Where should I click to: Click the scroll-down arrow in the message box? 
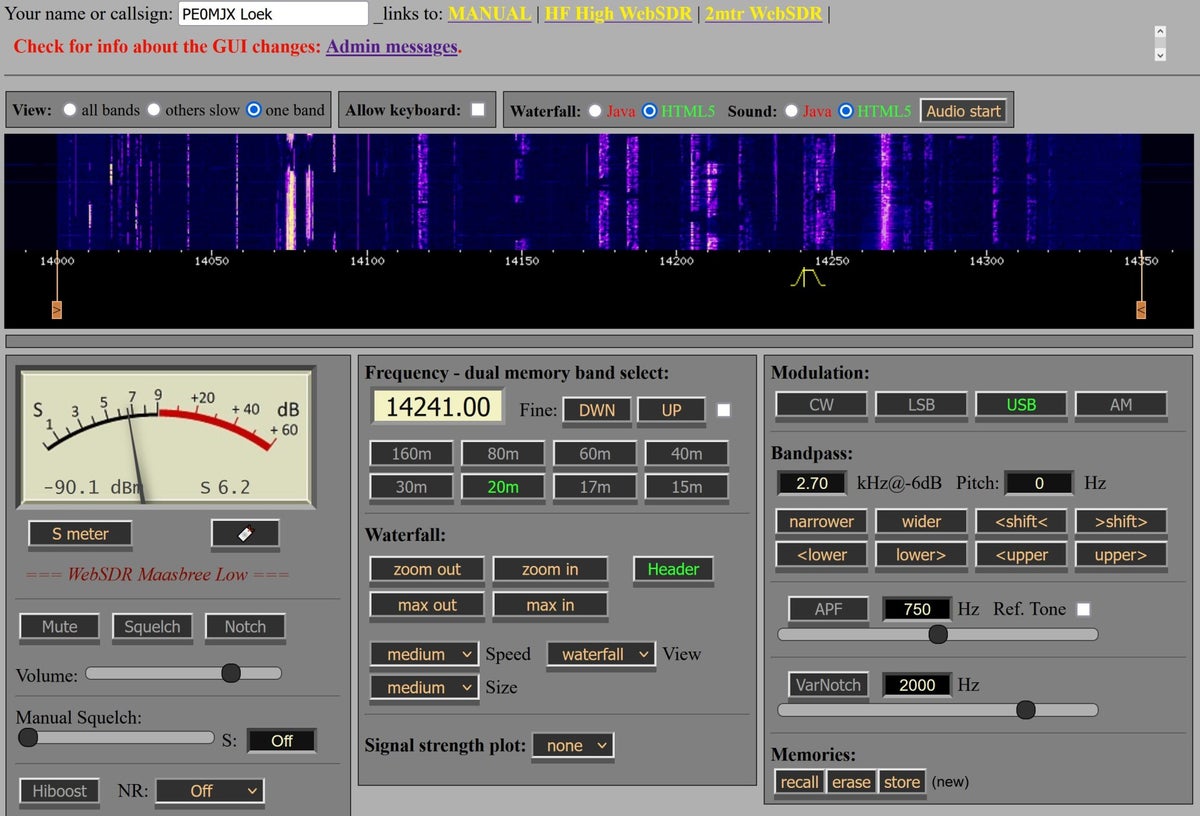(x=1160, y=55)
